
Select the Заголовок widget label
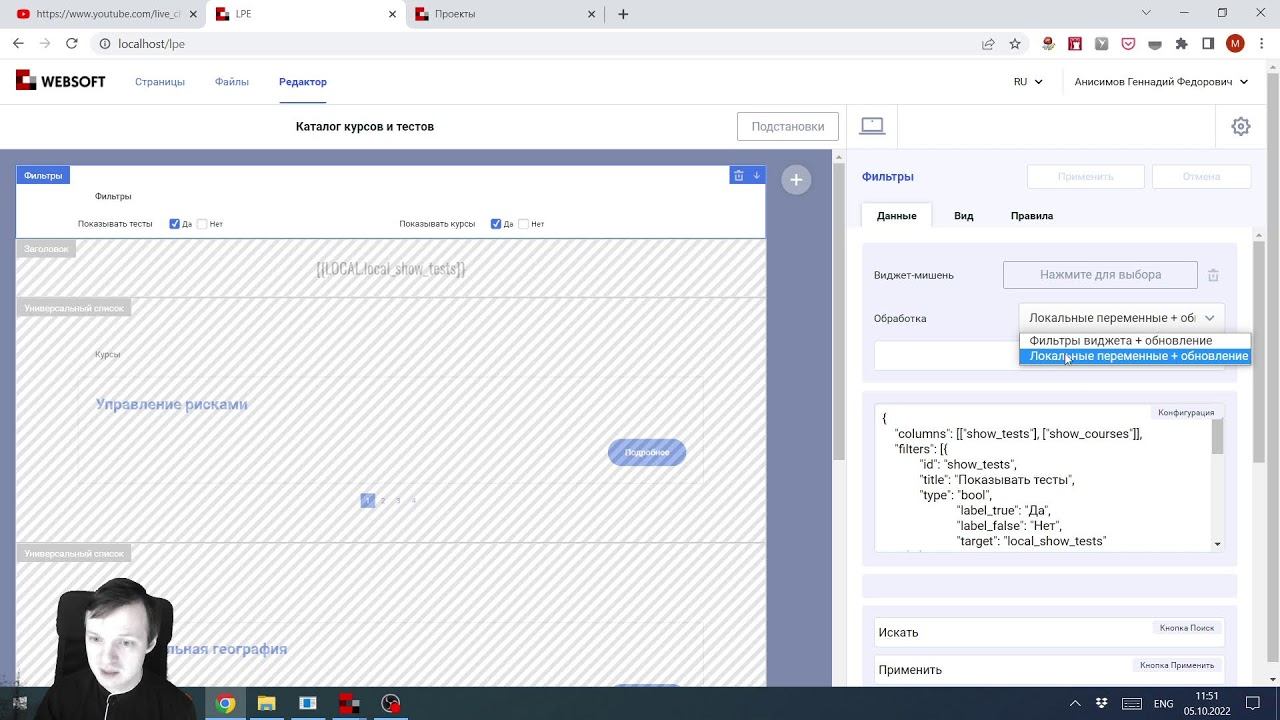[46, 249]
